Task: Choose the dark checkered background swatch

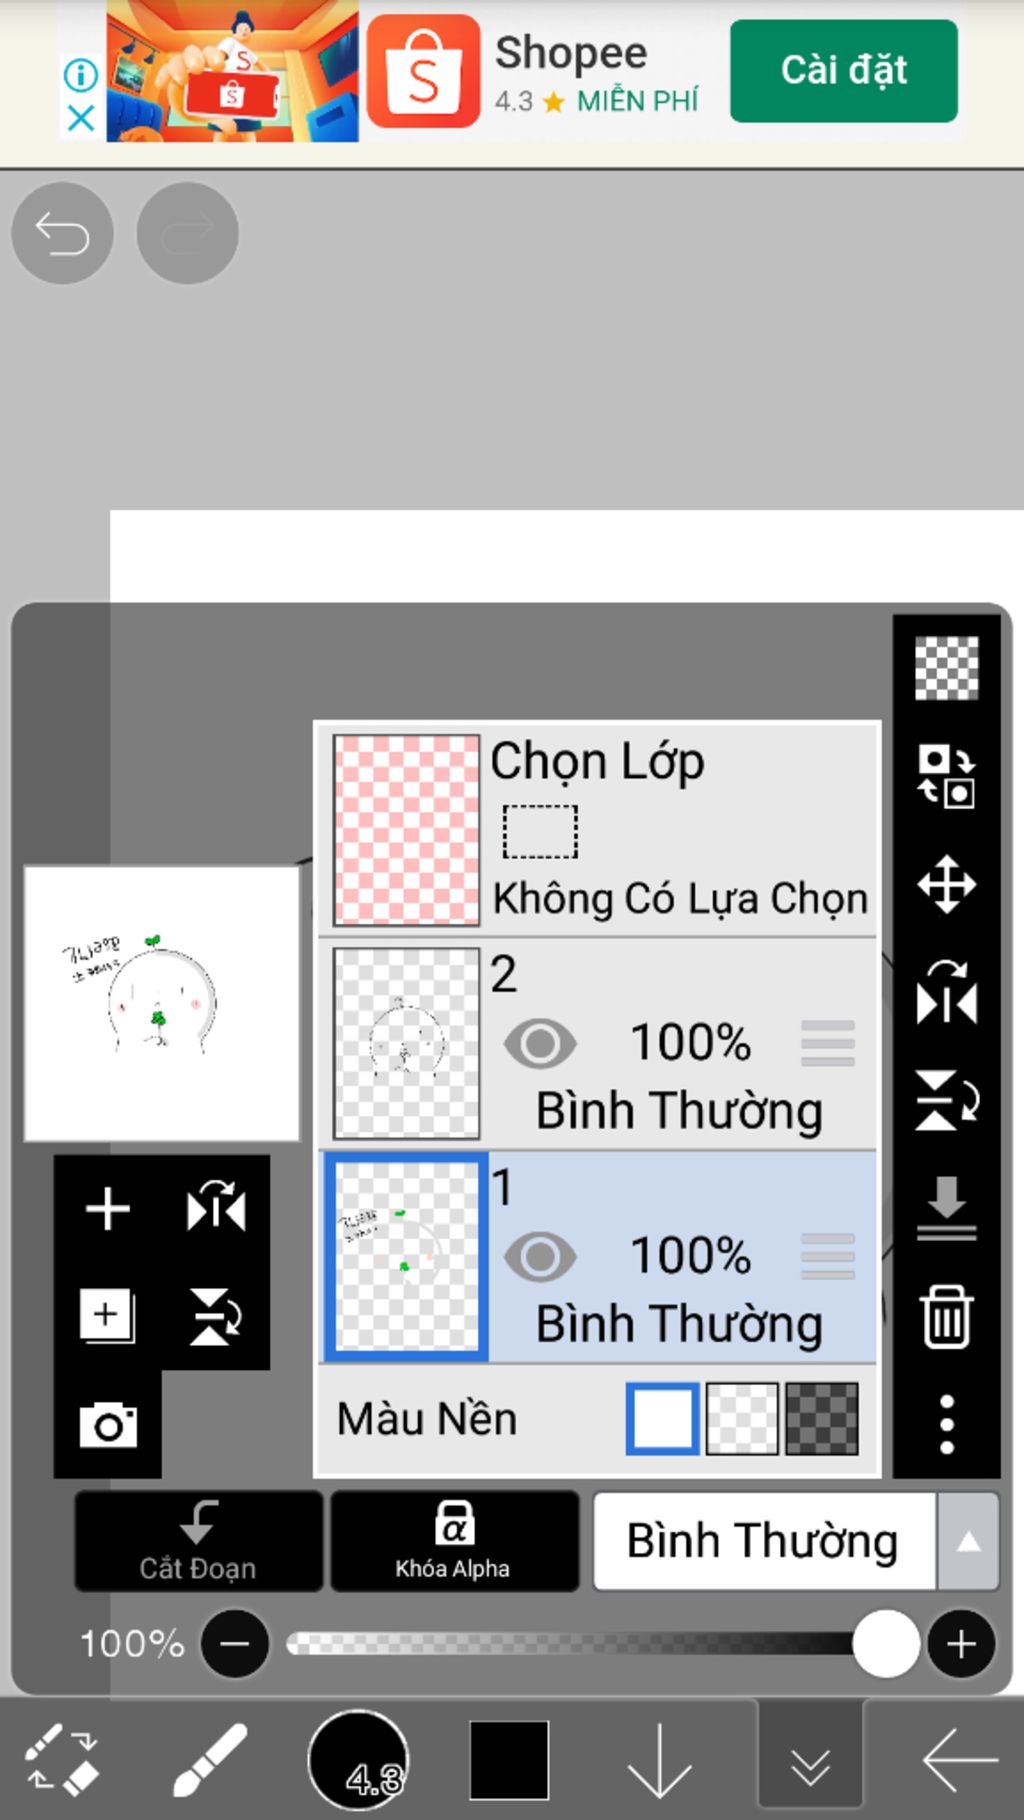Action: (821, 1418)
